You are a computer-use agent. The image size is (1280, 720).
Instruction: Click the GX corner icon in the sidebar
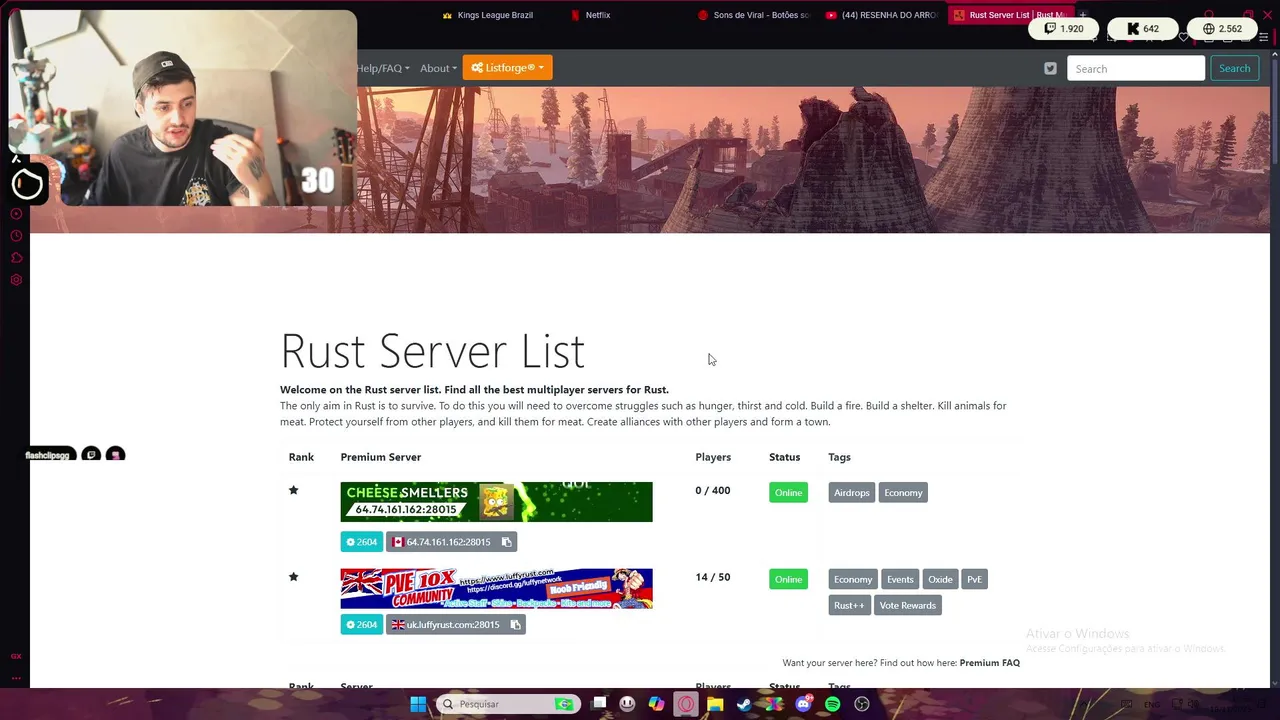[16, 656]
